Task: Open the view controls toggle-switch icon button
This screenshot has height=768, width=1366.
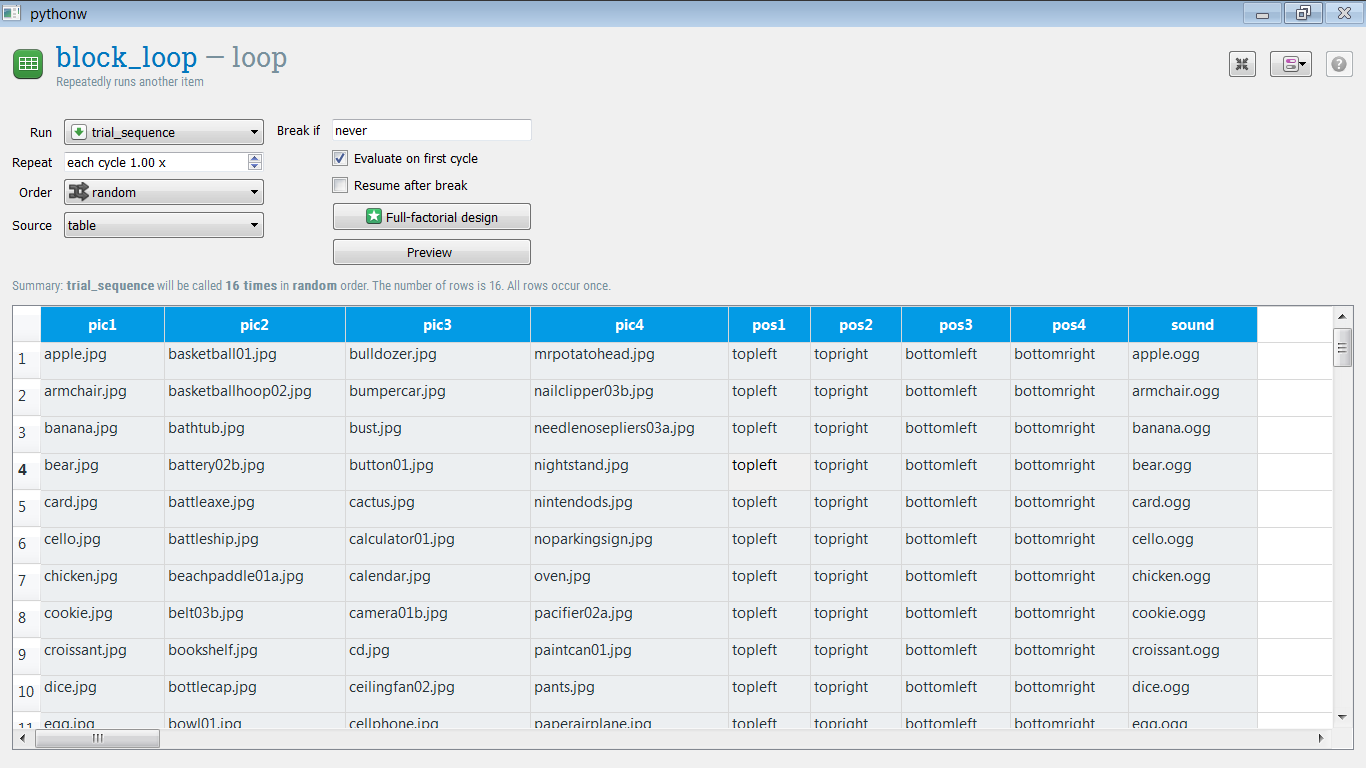Action: point(1290,64)
